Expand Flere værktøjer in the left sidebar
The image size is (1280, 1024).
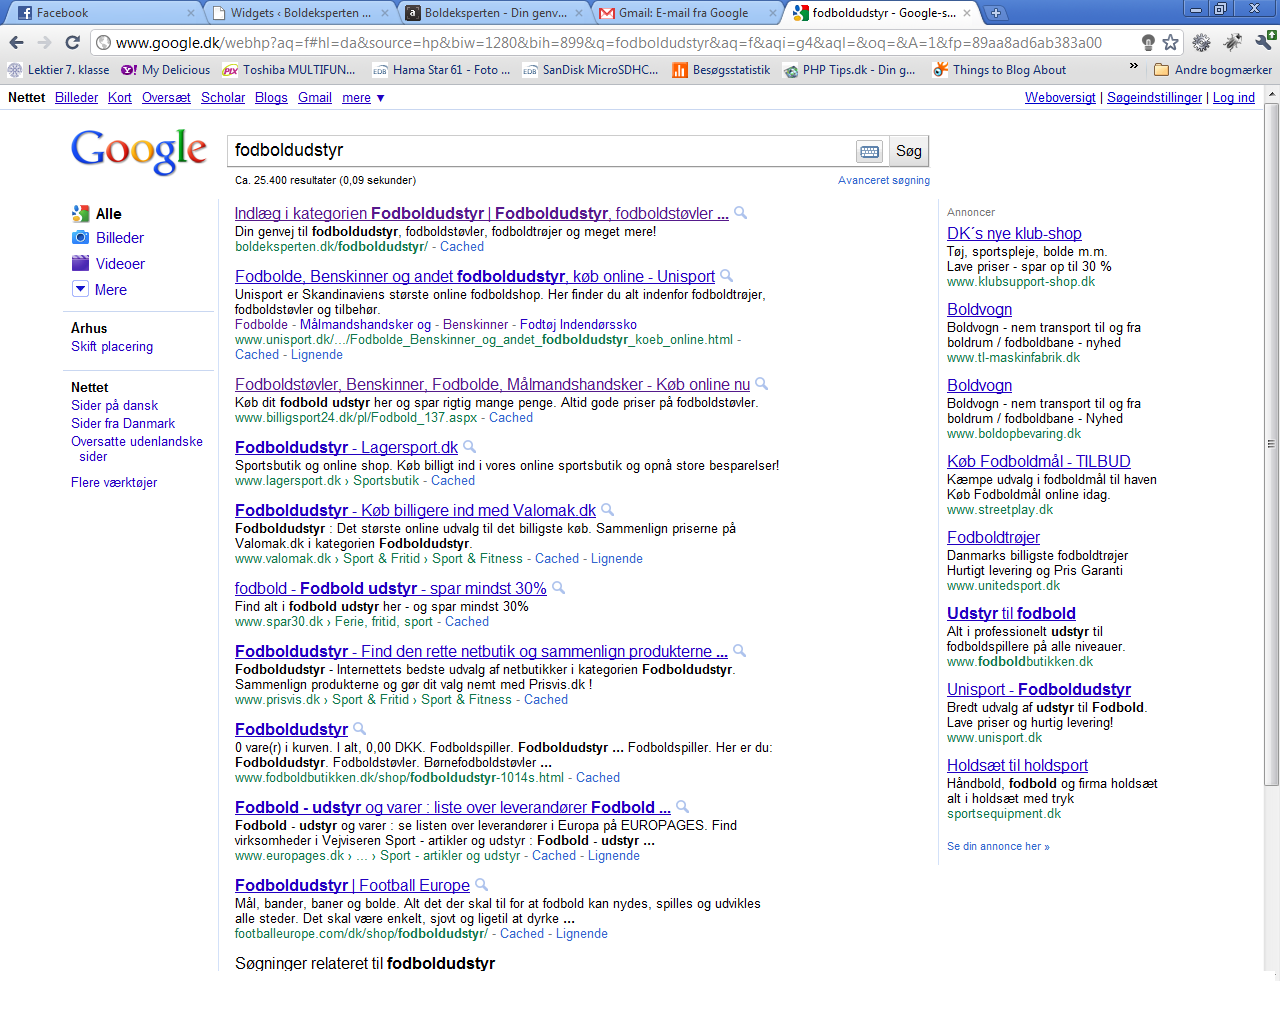[x=114, y=483]
